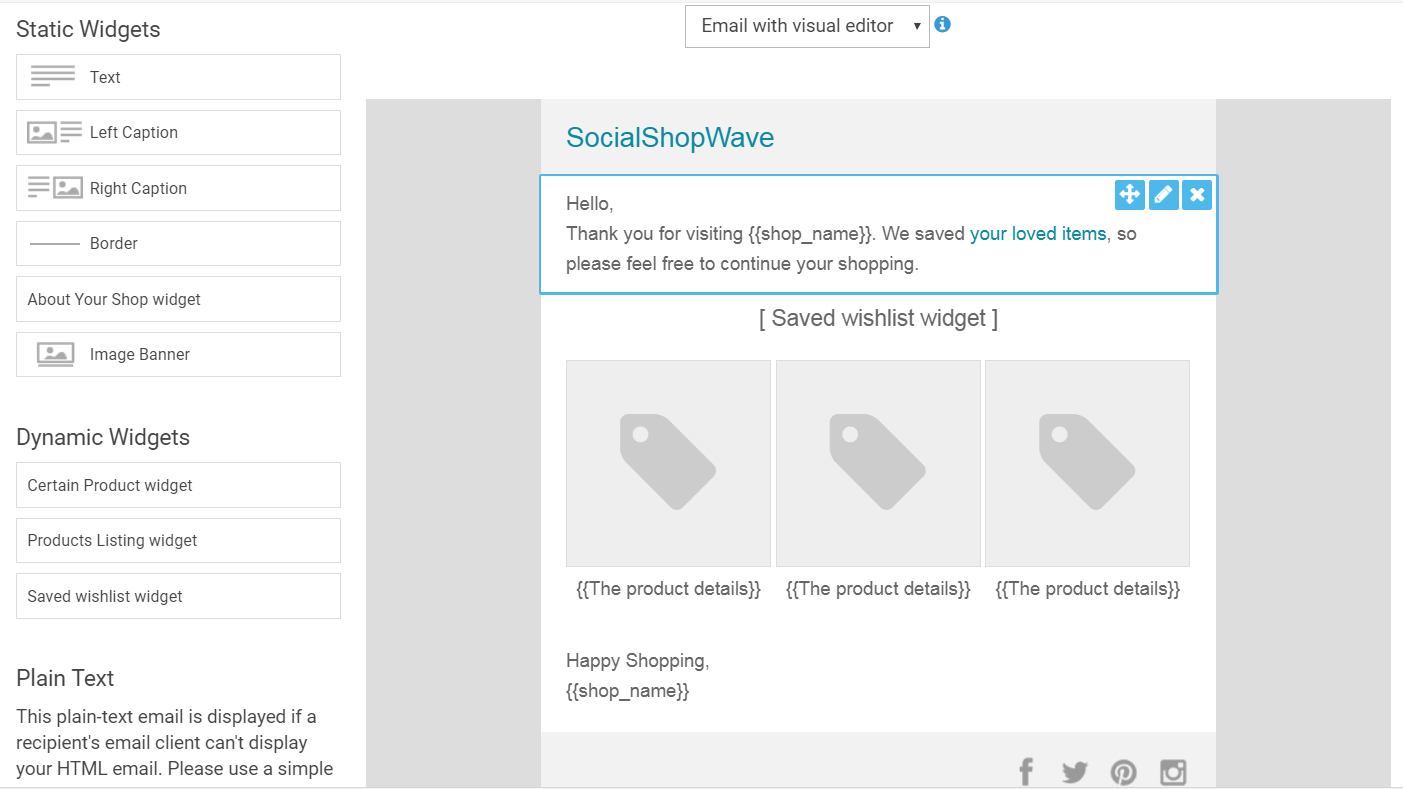Screen dimensions: 1403x789
Task: Click the first product placeholder image
Action: 668,463
